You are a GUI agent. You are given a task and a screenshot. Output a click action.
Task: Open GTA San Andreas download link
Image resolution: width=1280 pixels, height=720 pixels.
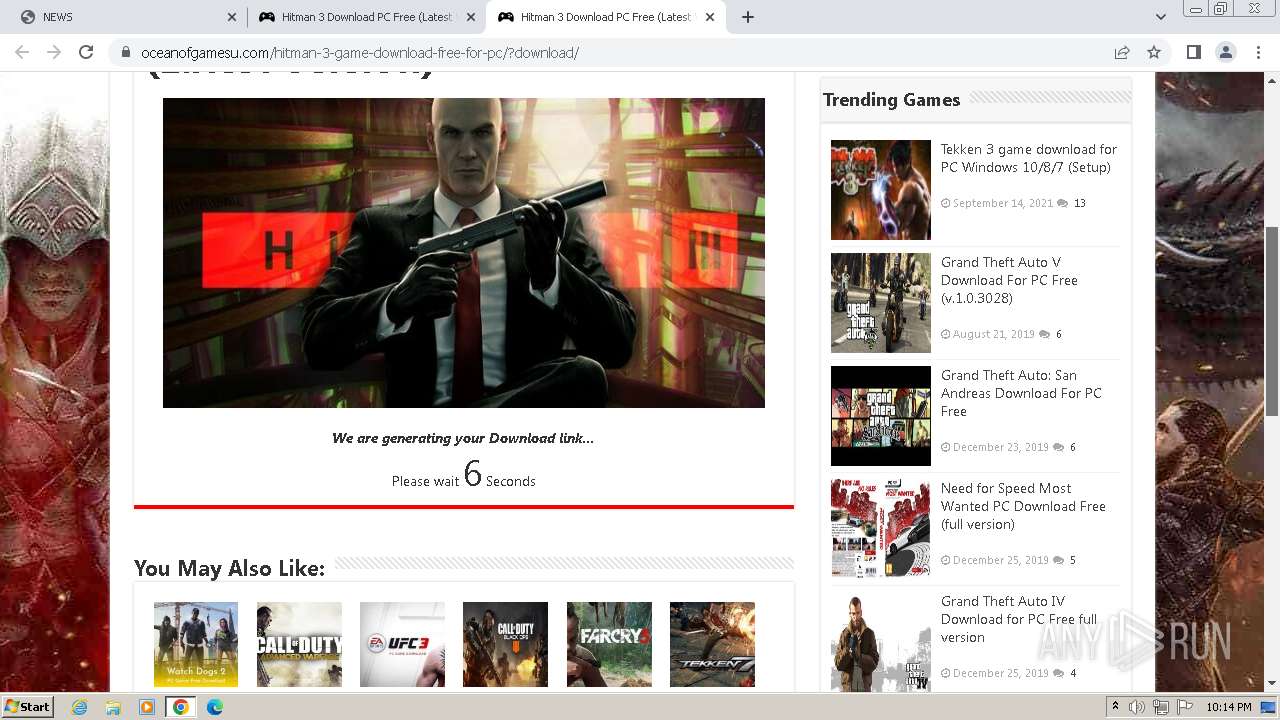tap(1021, 393)
